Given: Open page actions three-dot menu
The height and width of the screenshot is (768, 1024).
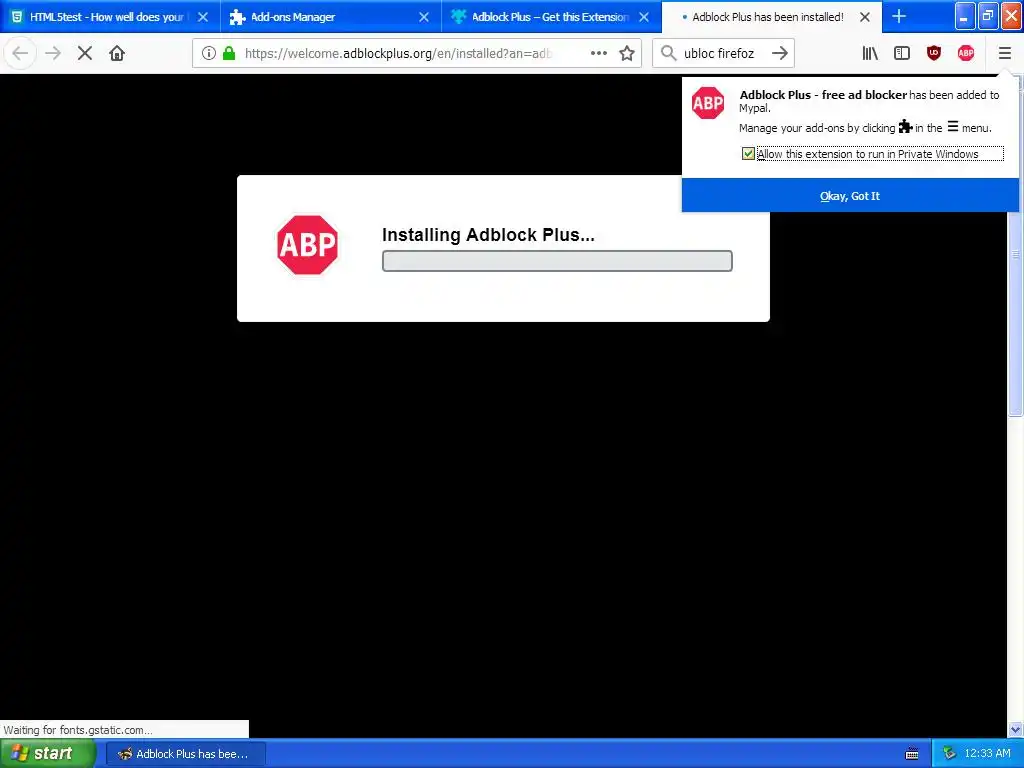Looking at the screenshot, I should tap(598, 53).
